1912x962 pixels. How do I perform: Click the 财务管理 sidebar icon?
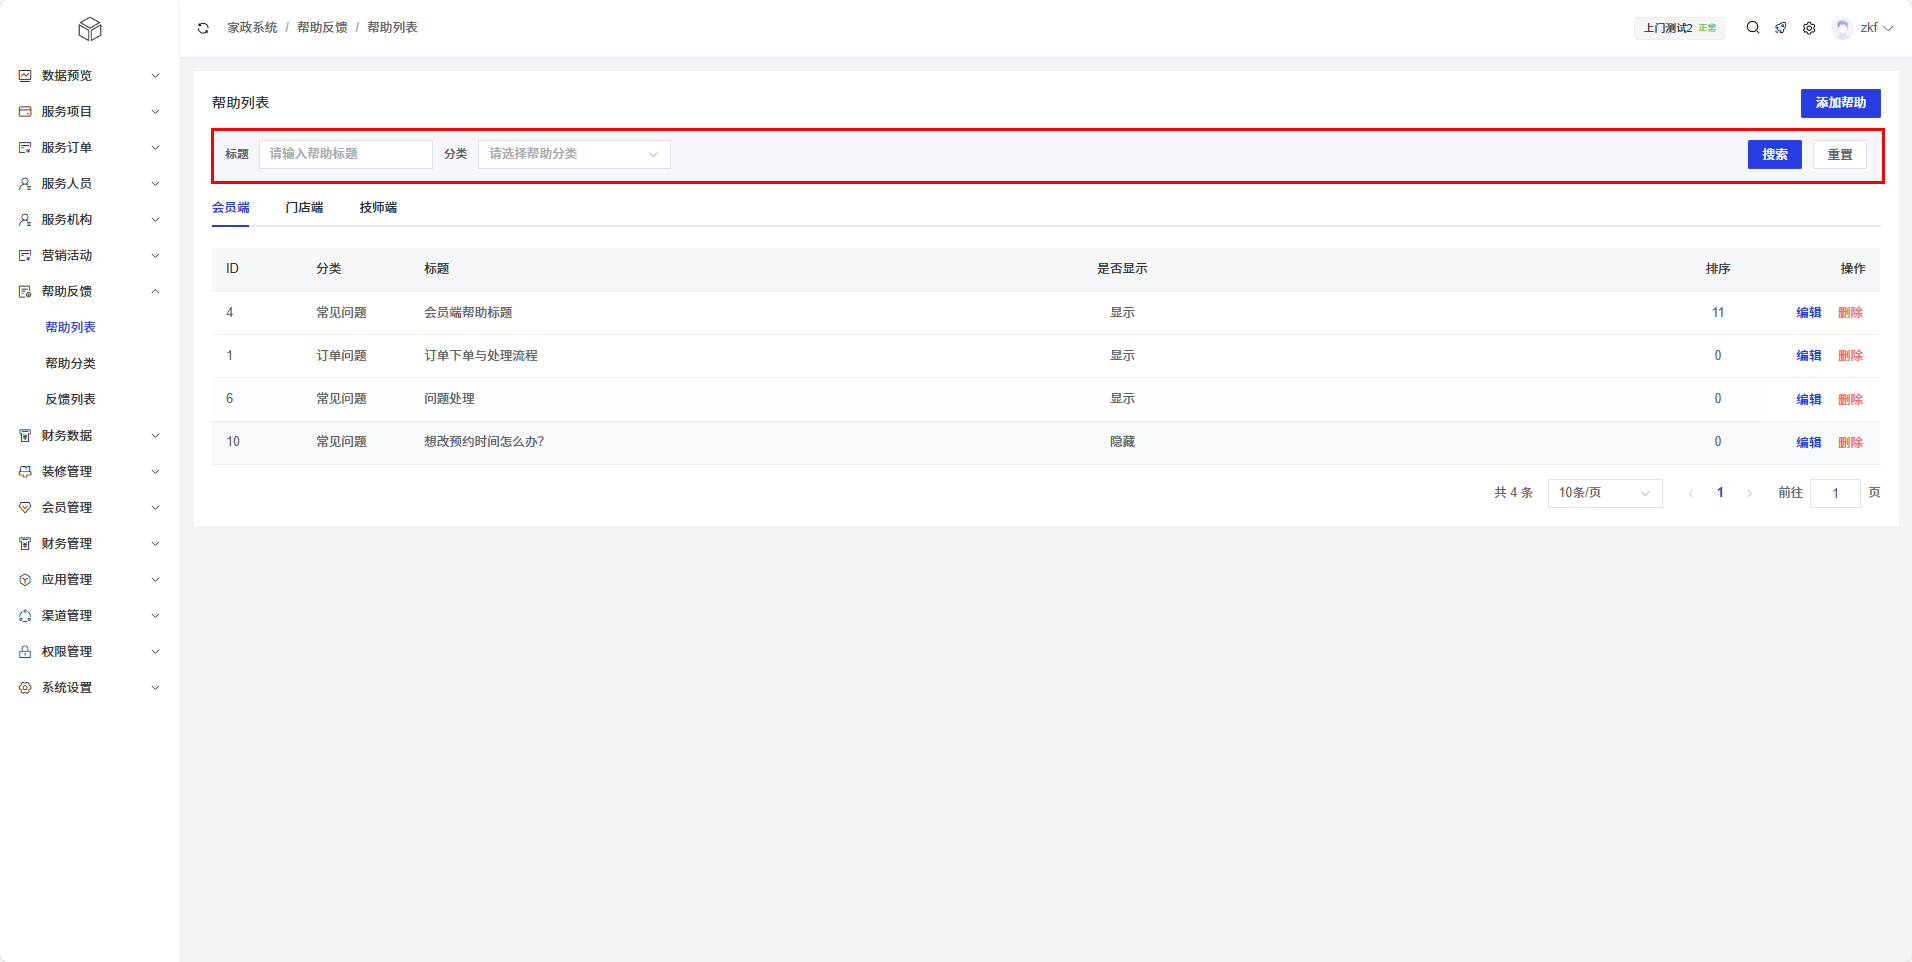25,544
